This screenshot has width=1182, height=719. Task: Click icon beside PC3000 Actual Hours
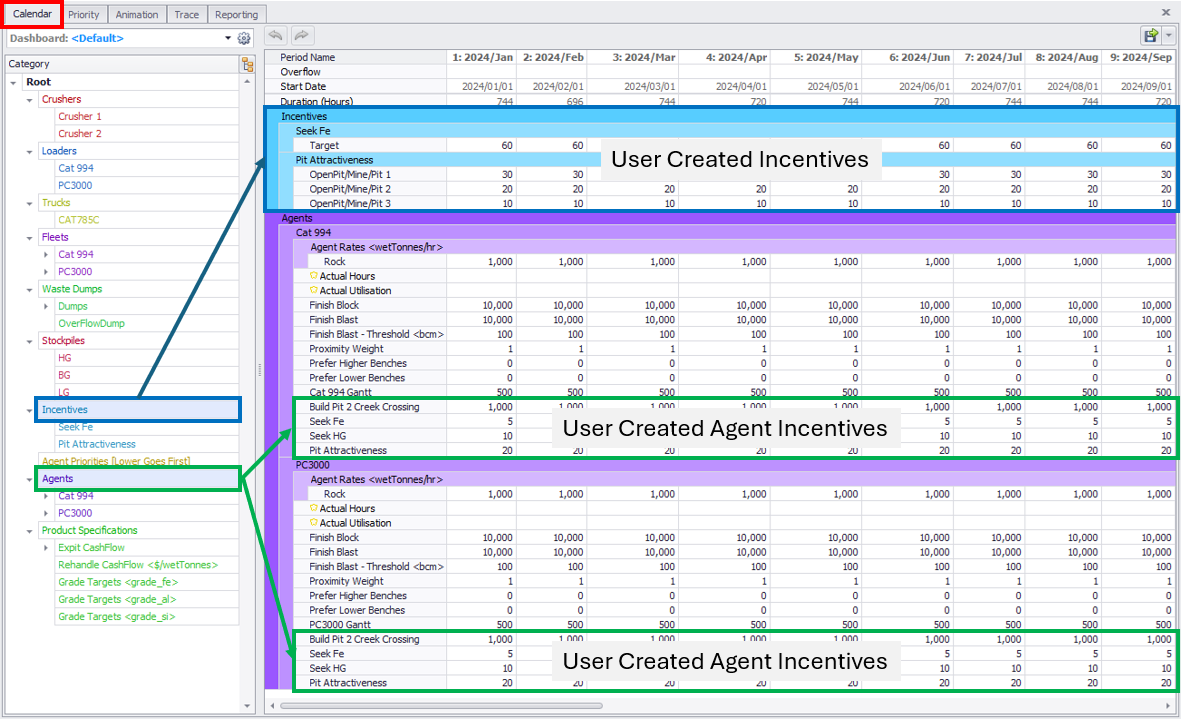click(x=313, y=508)
